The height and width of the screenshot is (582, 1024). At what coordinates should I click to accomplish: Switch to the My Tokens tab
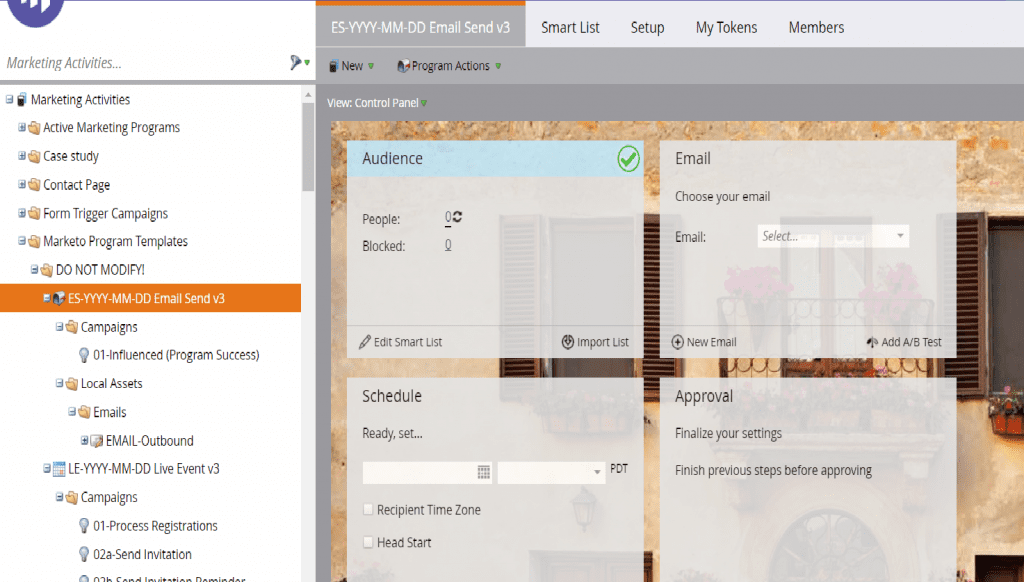(726, 27)
